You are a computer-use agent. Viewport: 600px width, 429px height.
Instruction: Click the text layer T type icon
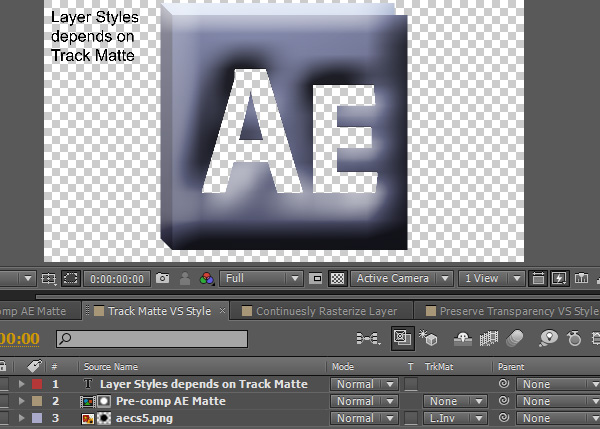tap(88, 384)
